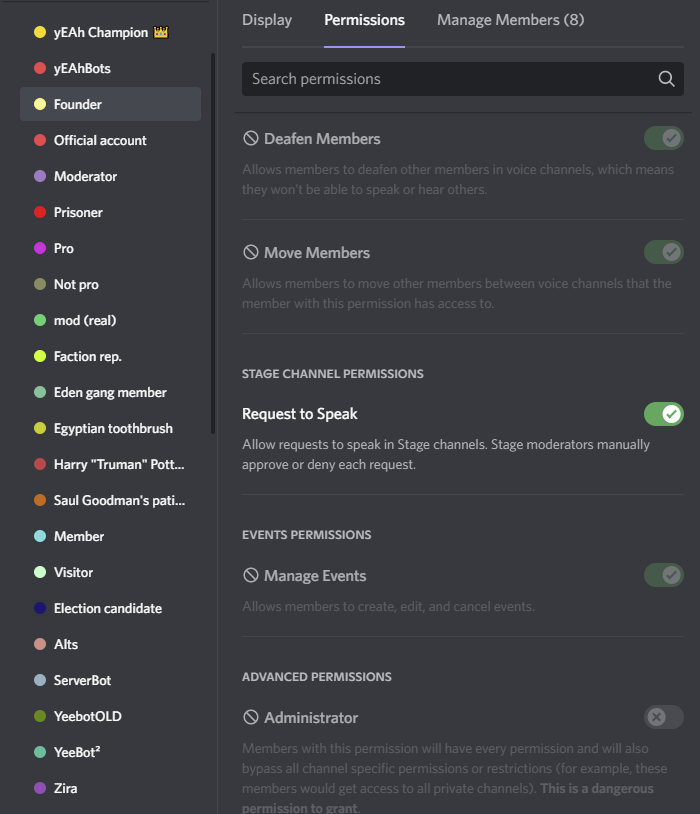Click the search magnifier icon
Screen dimensions: 700x814
(x=666, y=79)
